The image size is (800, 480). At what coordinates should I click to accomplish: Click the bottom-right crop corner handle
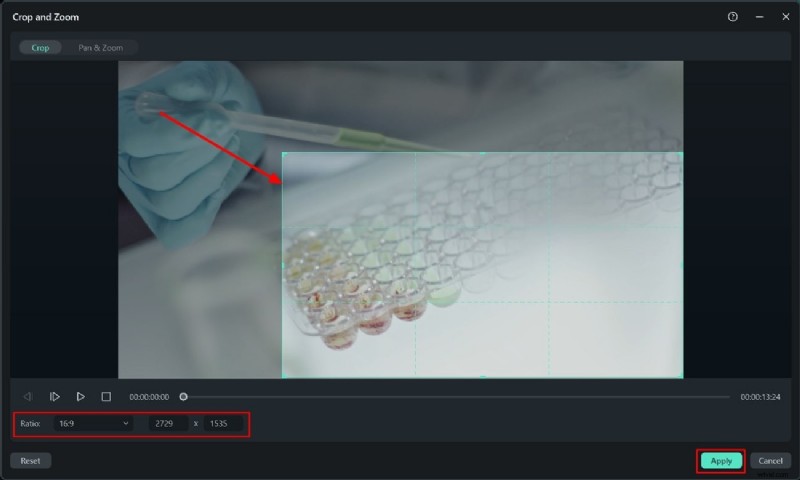pos(682,377)
